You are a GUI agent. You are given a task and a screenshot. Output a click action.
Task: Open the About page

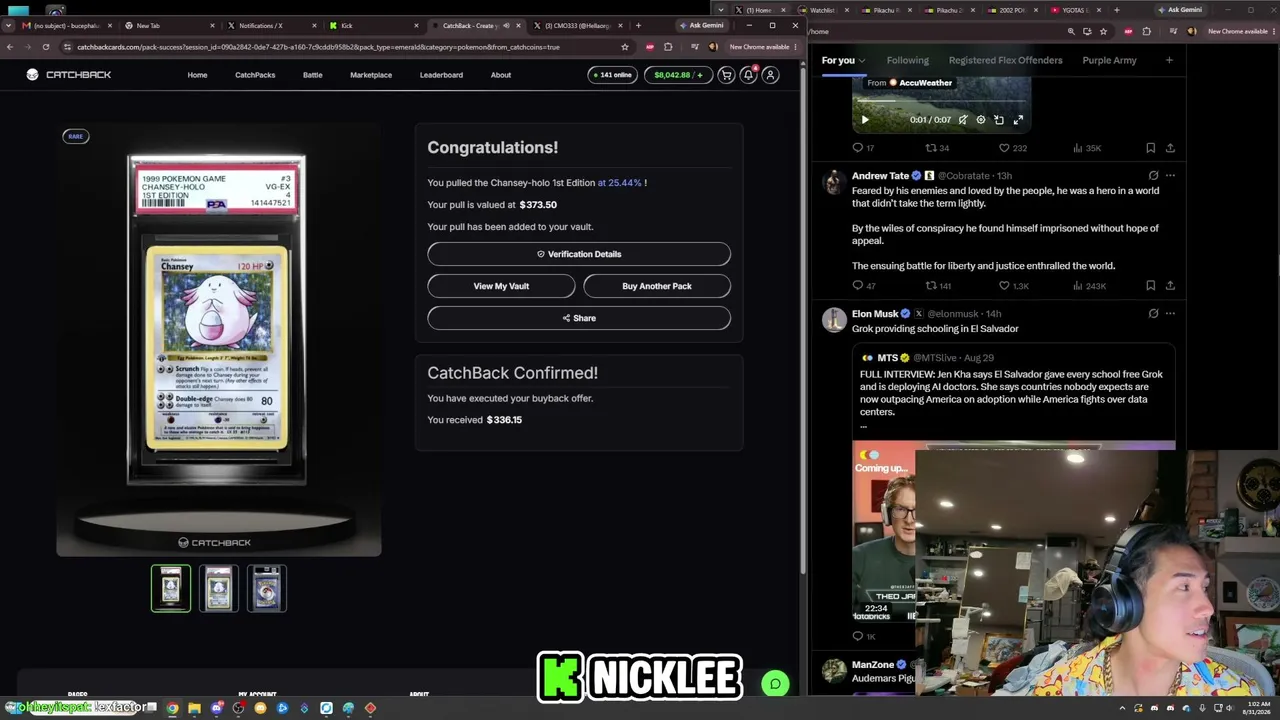click(x=501, y=75)
